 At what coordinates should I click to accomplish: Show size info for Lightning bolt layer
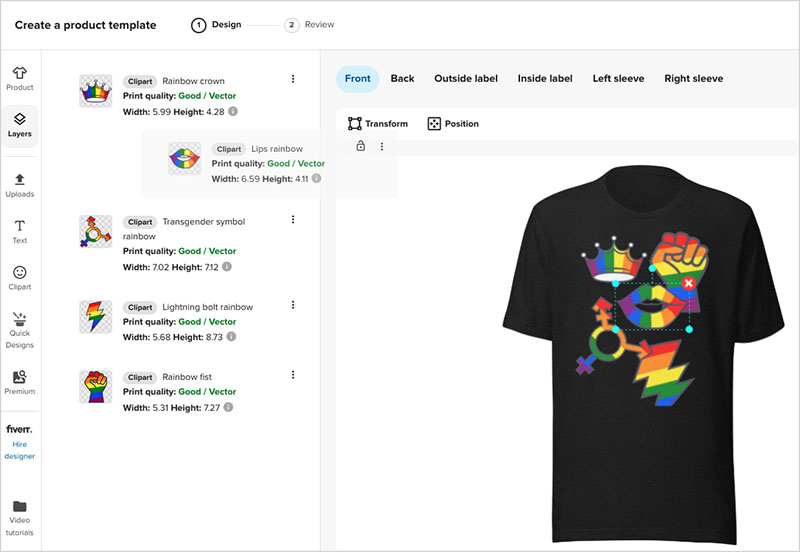pos(231,337)
